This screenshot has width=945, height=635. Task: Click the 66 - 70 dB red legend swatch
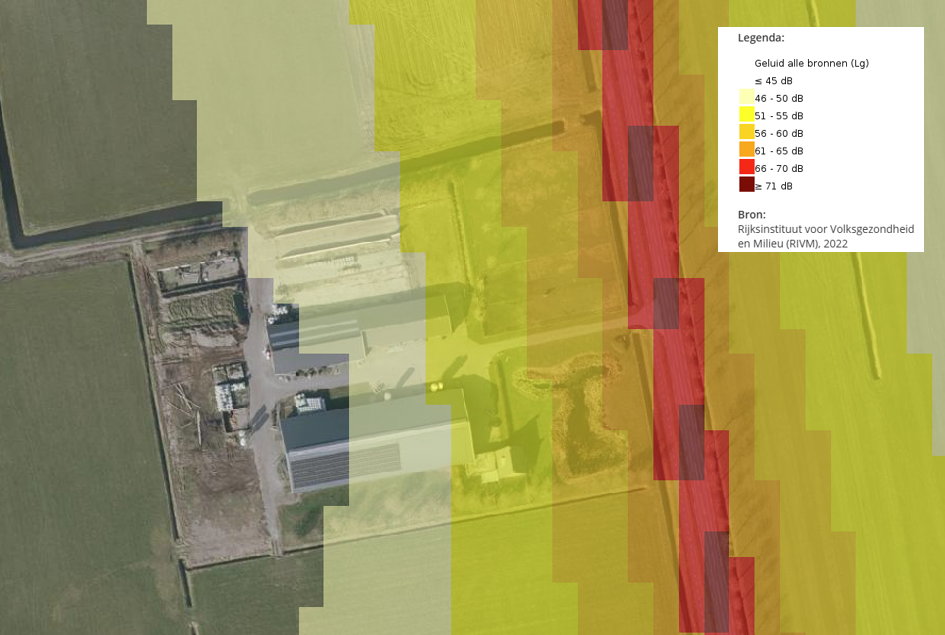(x=747, y=167)
